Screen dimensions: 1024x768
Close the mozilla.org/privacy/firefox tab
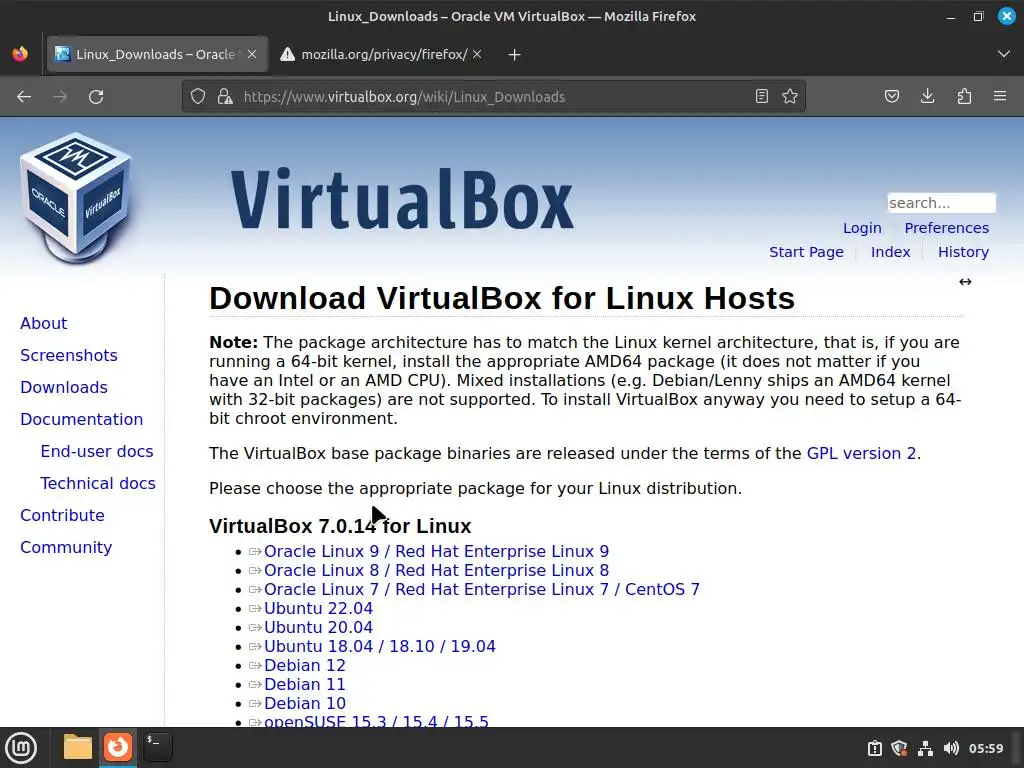(477, 54)
